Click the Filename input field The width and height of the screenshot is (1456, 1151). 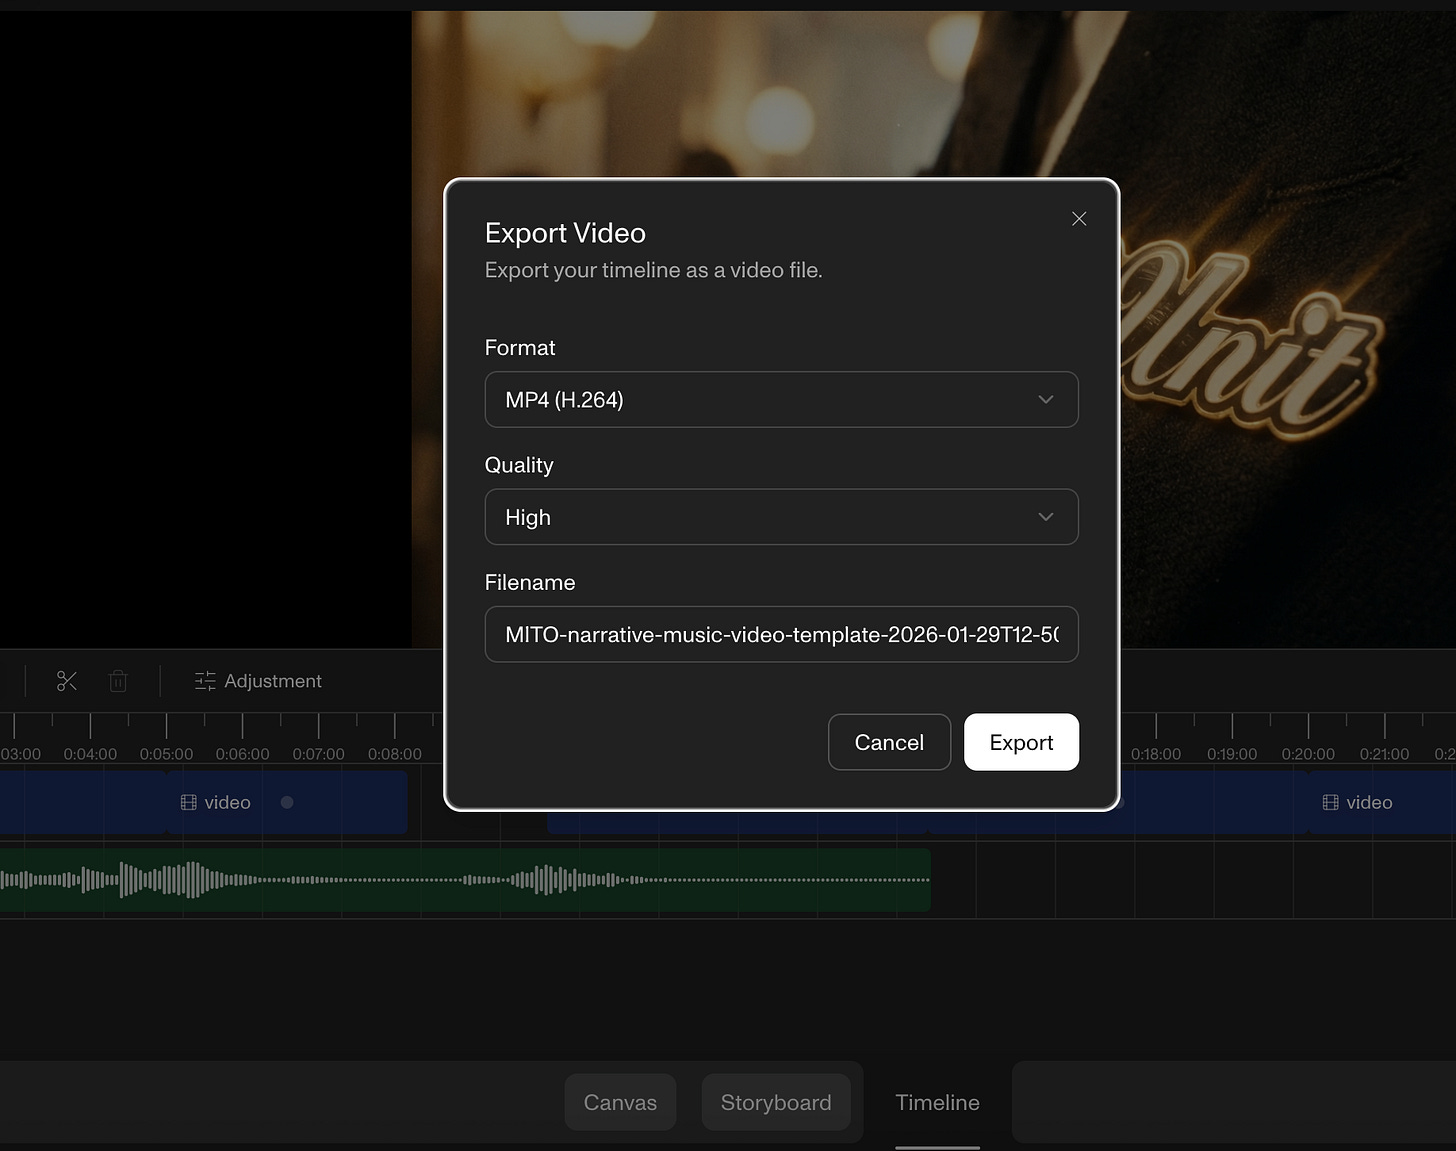[781, 634]
